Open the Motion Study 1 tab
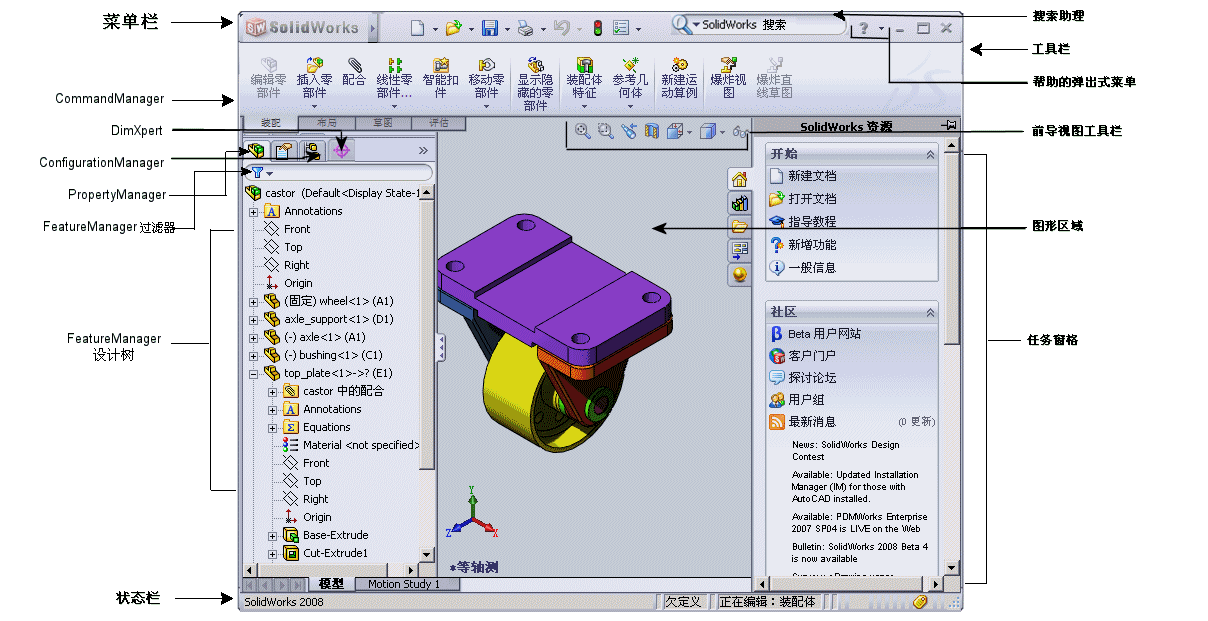This screenshot has width=1208, height=621. pos(403,584)
